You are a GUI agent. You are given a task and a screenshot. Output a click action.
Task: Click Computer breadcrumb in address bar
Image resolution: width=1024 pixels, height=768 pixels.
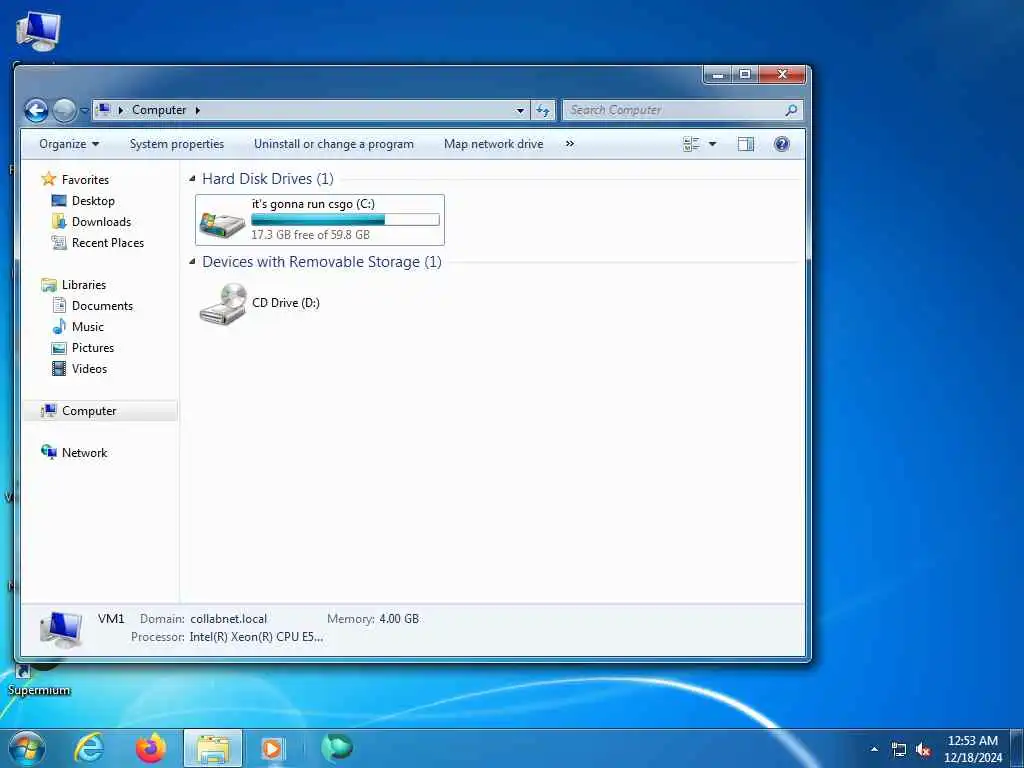(x=159, y=110)
